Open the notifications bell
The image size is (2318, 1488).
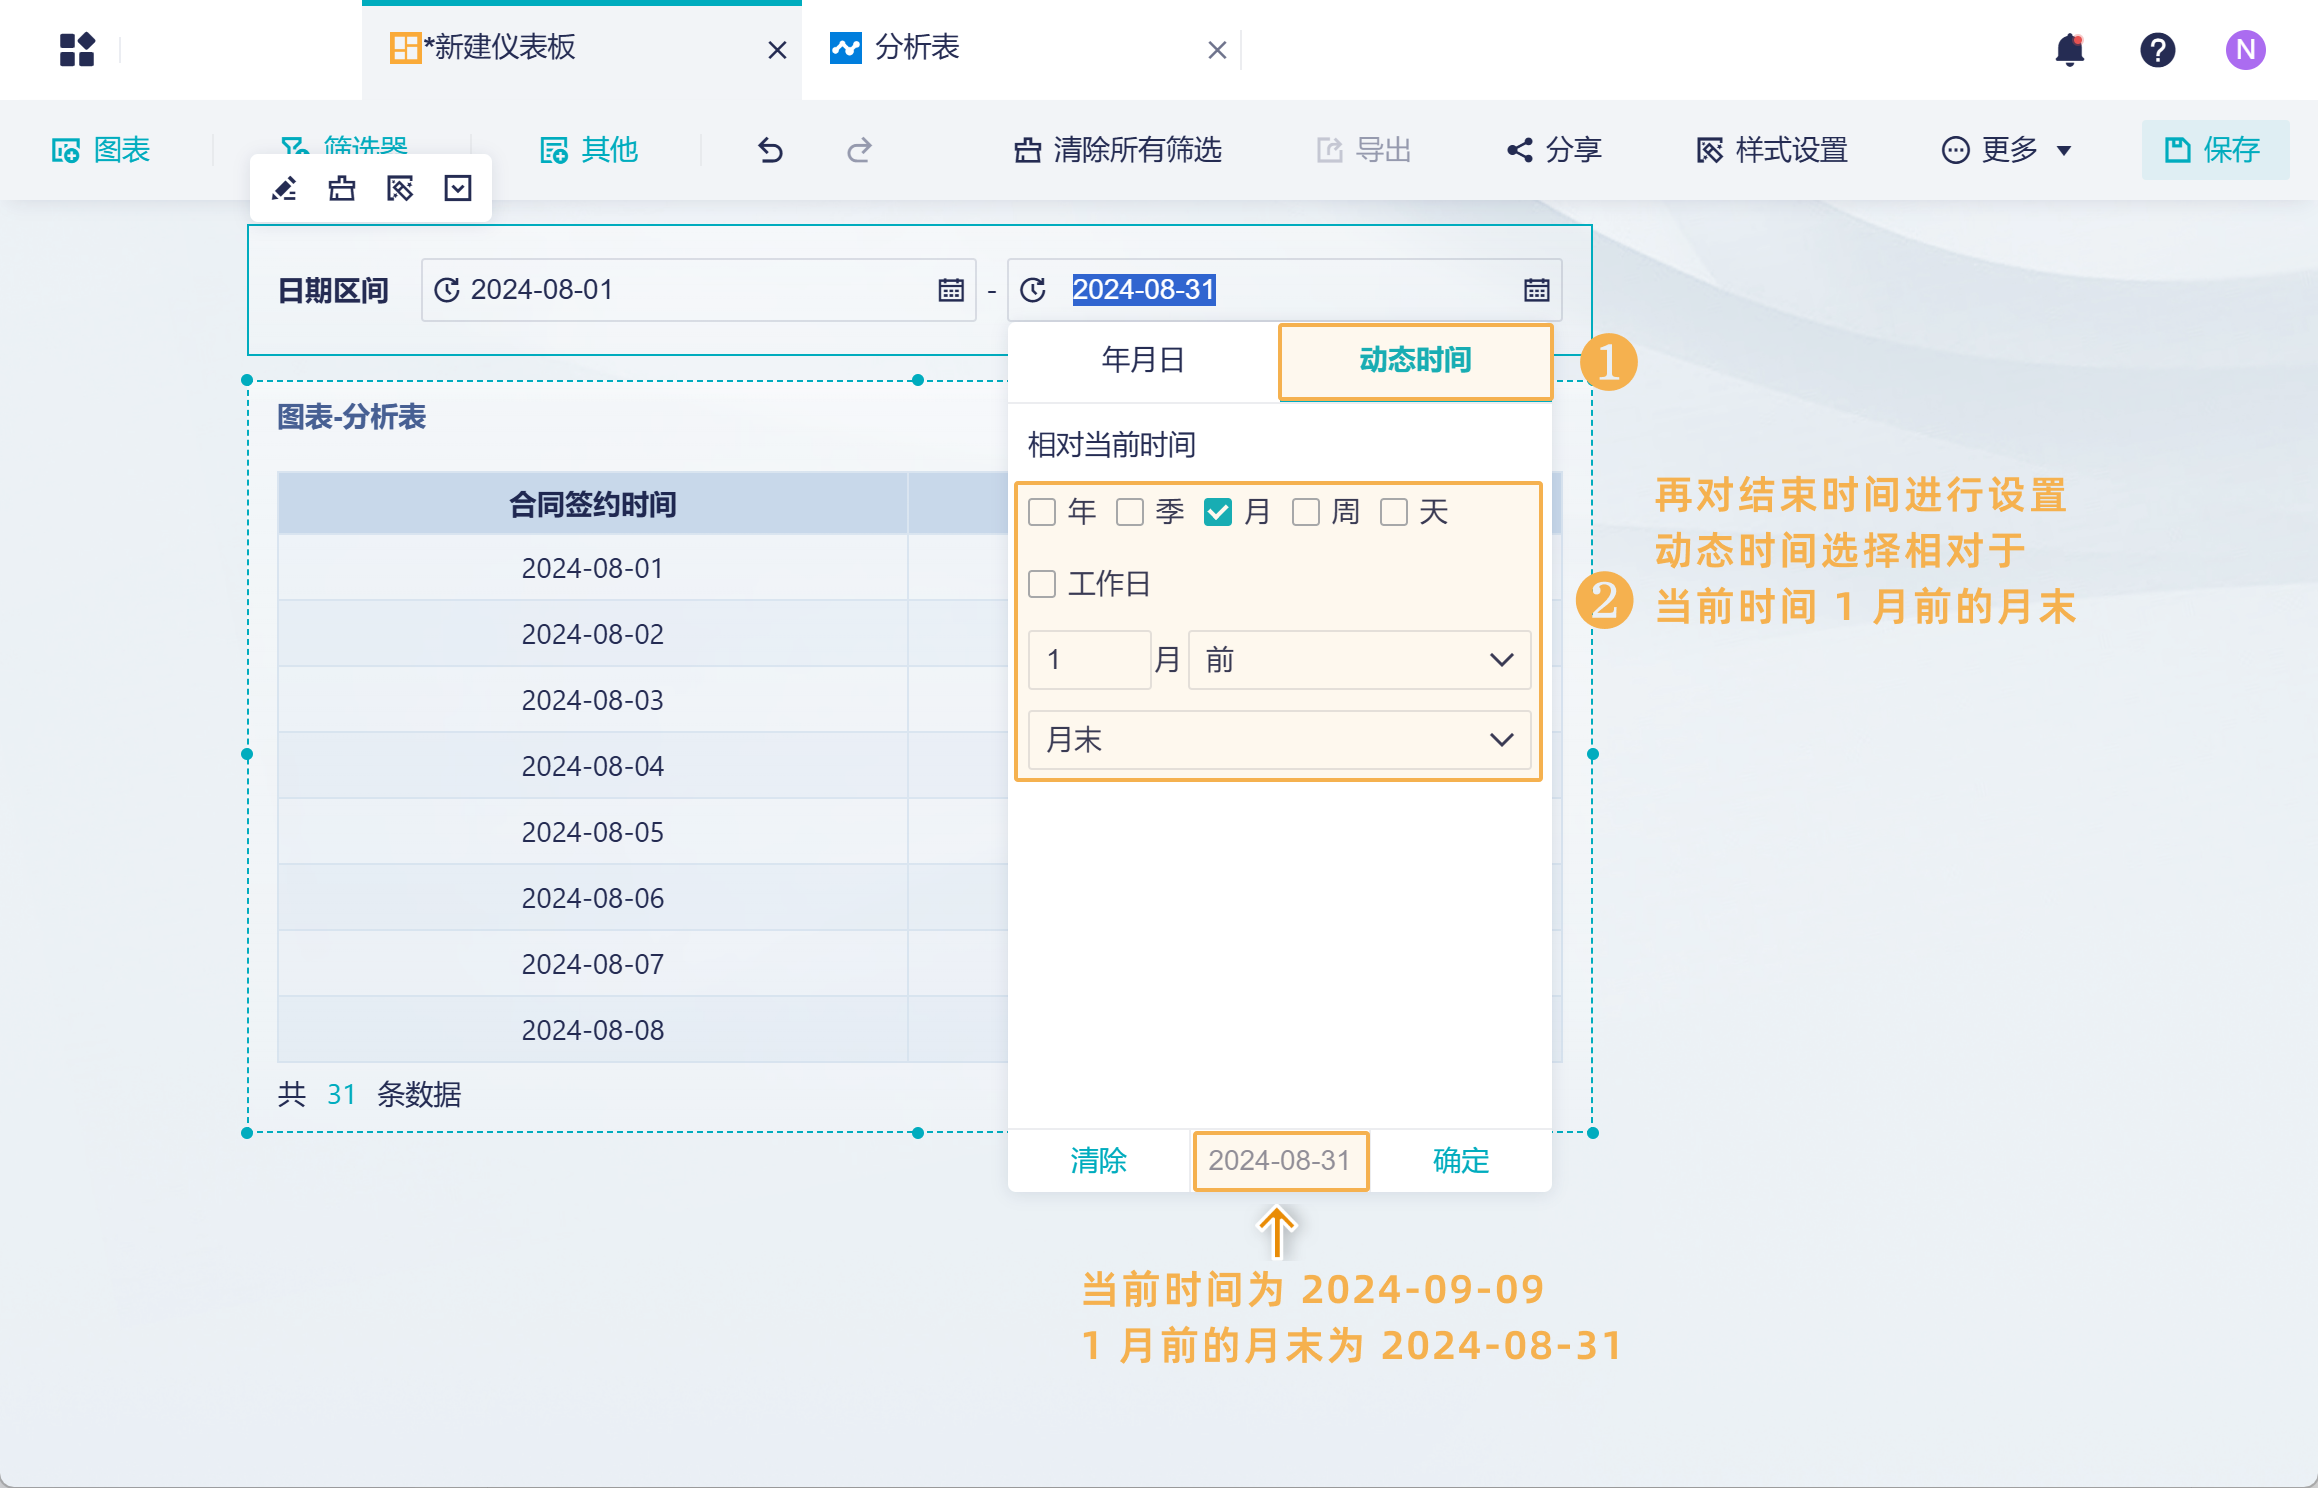point(2069,50)
